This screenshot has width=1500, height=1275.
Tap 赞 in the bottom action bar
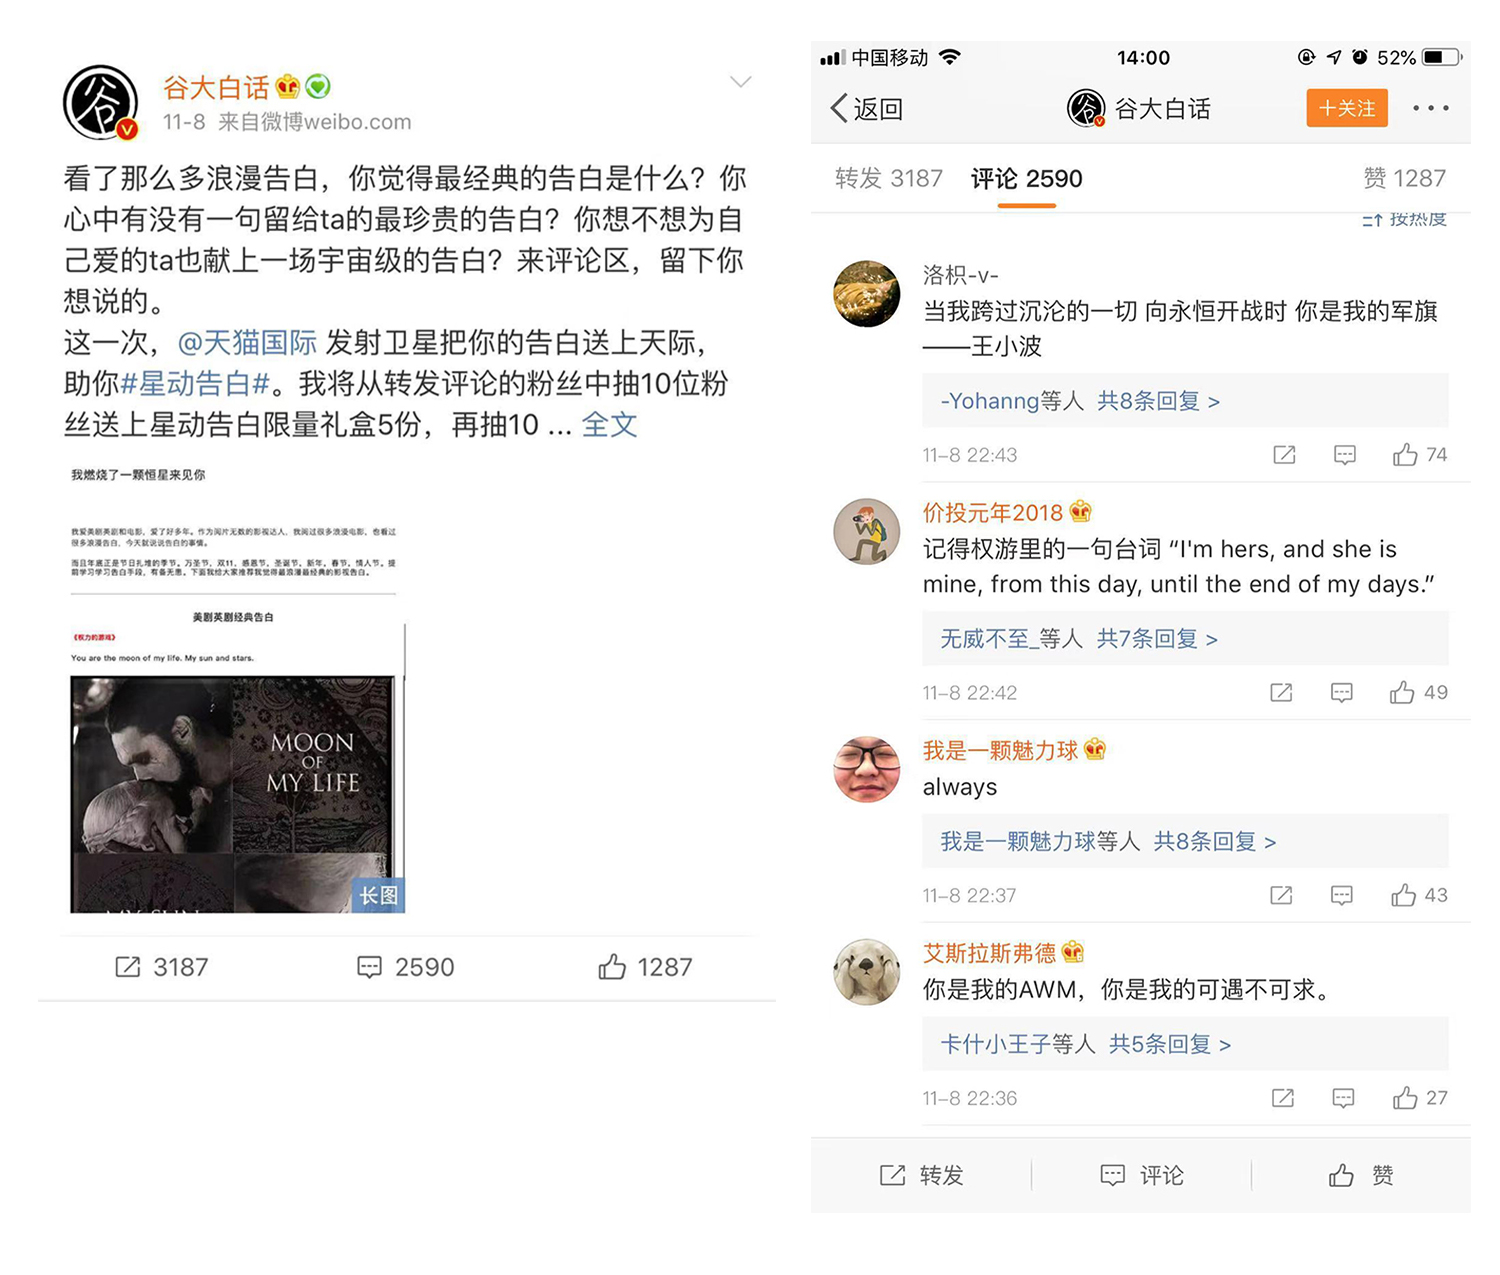(1360, 1175)
